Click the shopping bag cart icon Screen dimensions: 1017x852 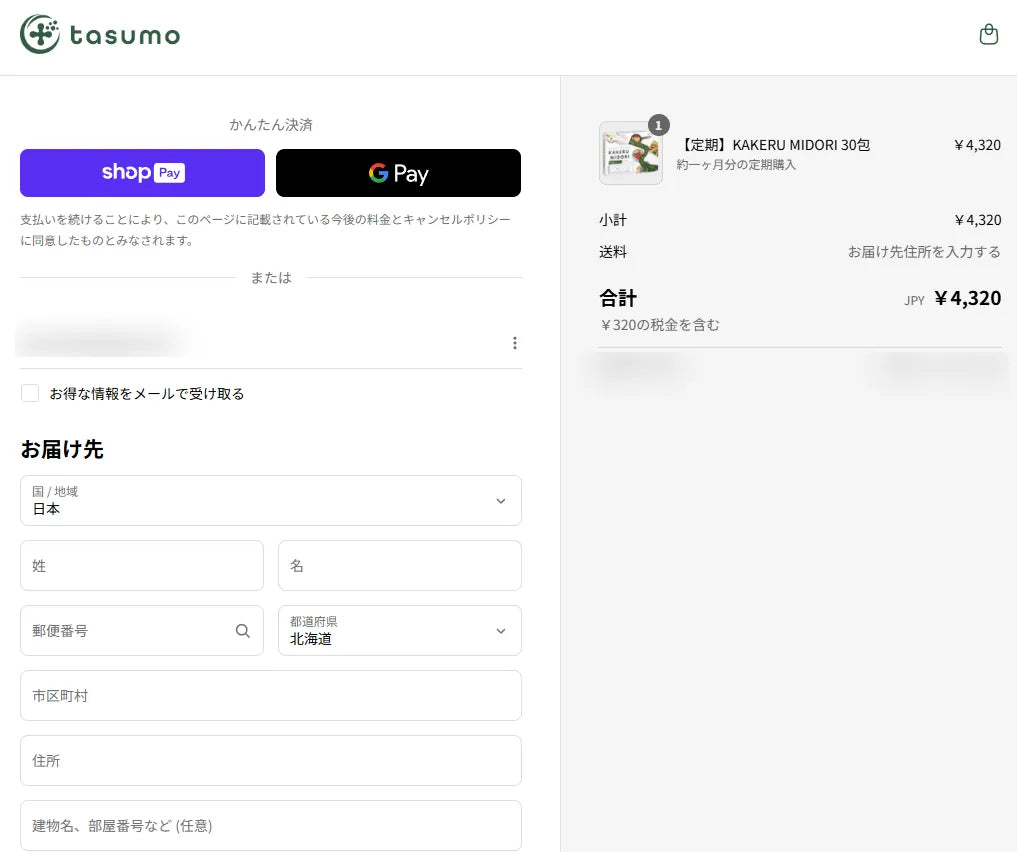pos(988,35)
